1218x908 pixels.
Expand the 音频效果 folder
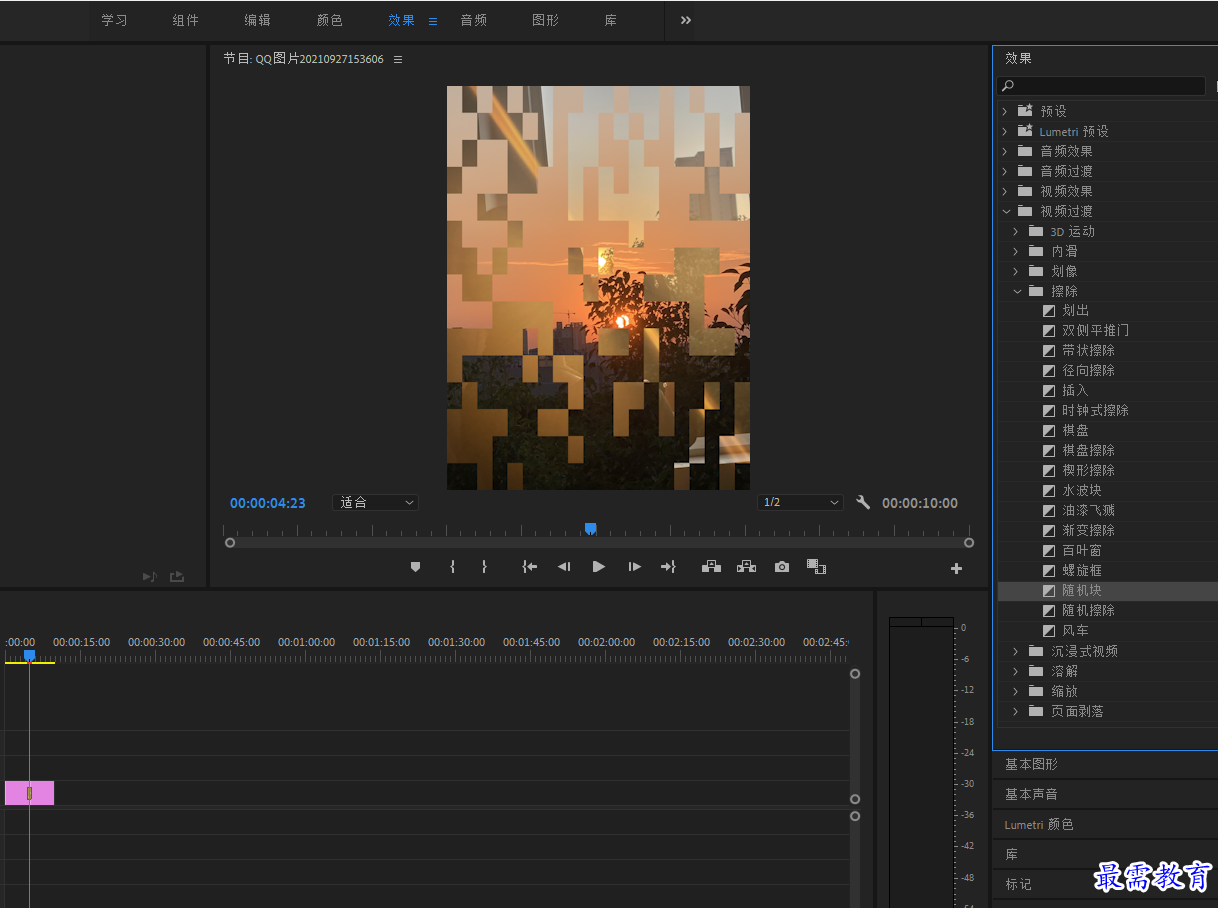[1005, 151]
